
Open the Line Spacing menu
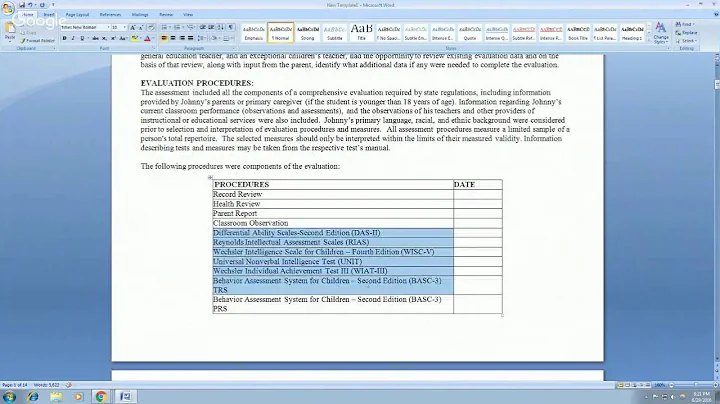pos(202,38)
